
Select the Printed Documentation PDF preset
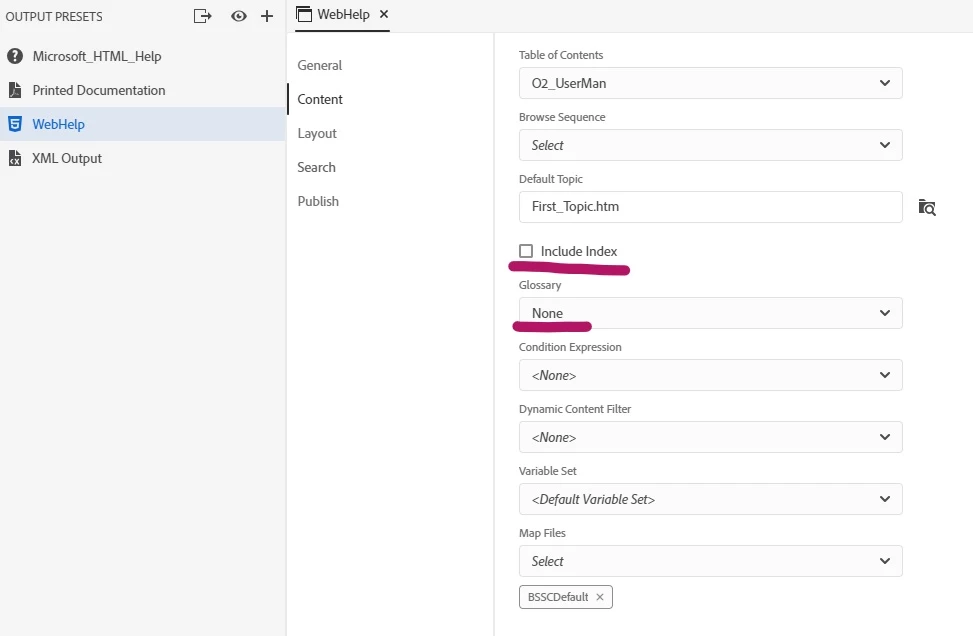[98, 90]
